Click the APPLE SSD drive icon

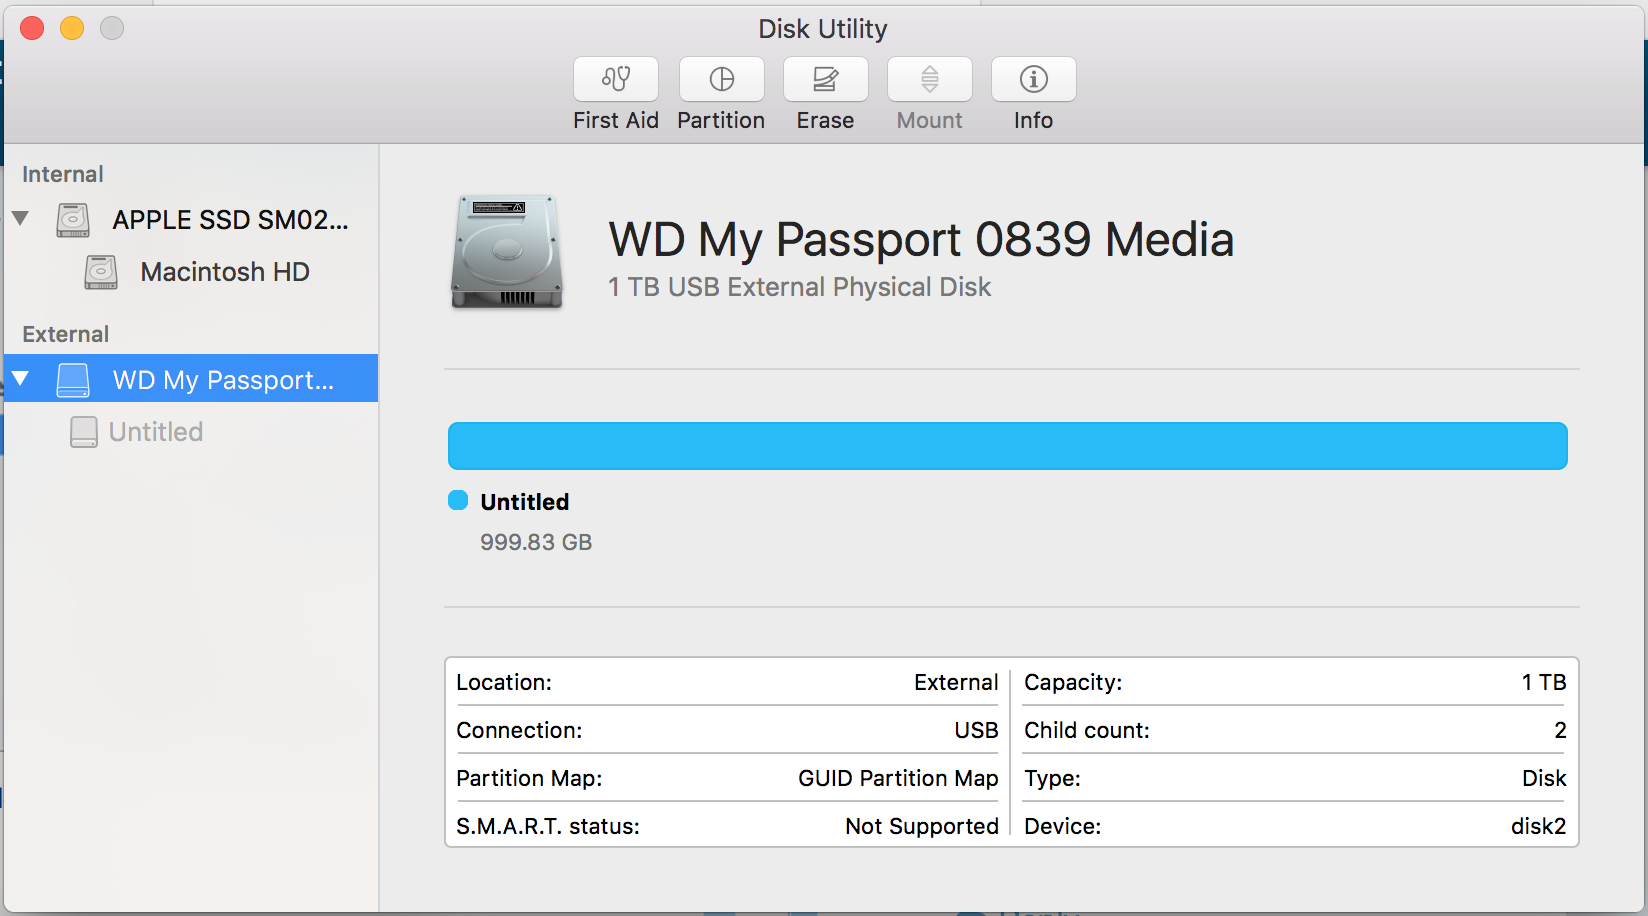(x=73, y=220)
